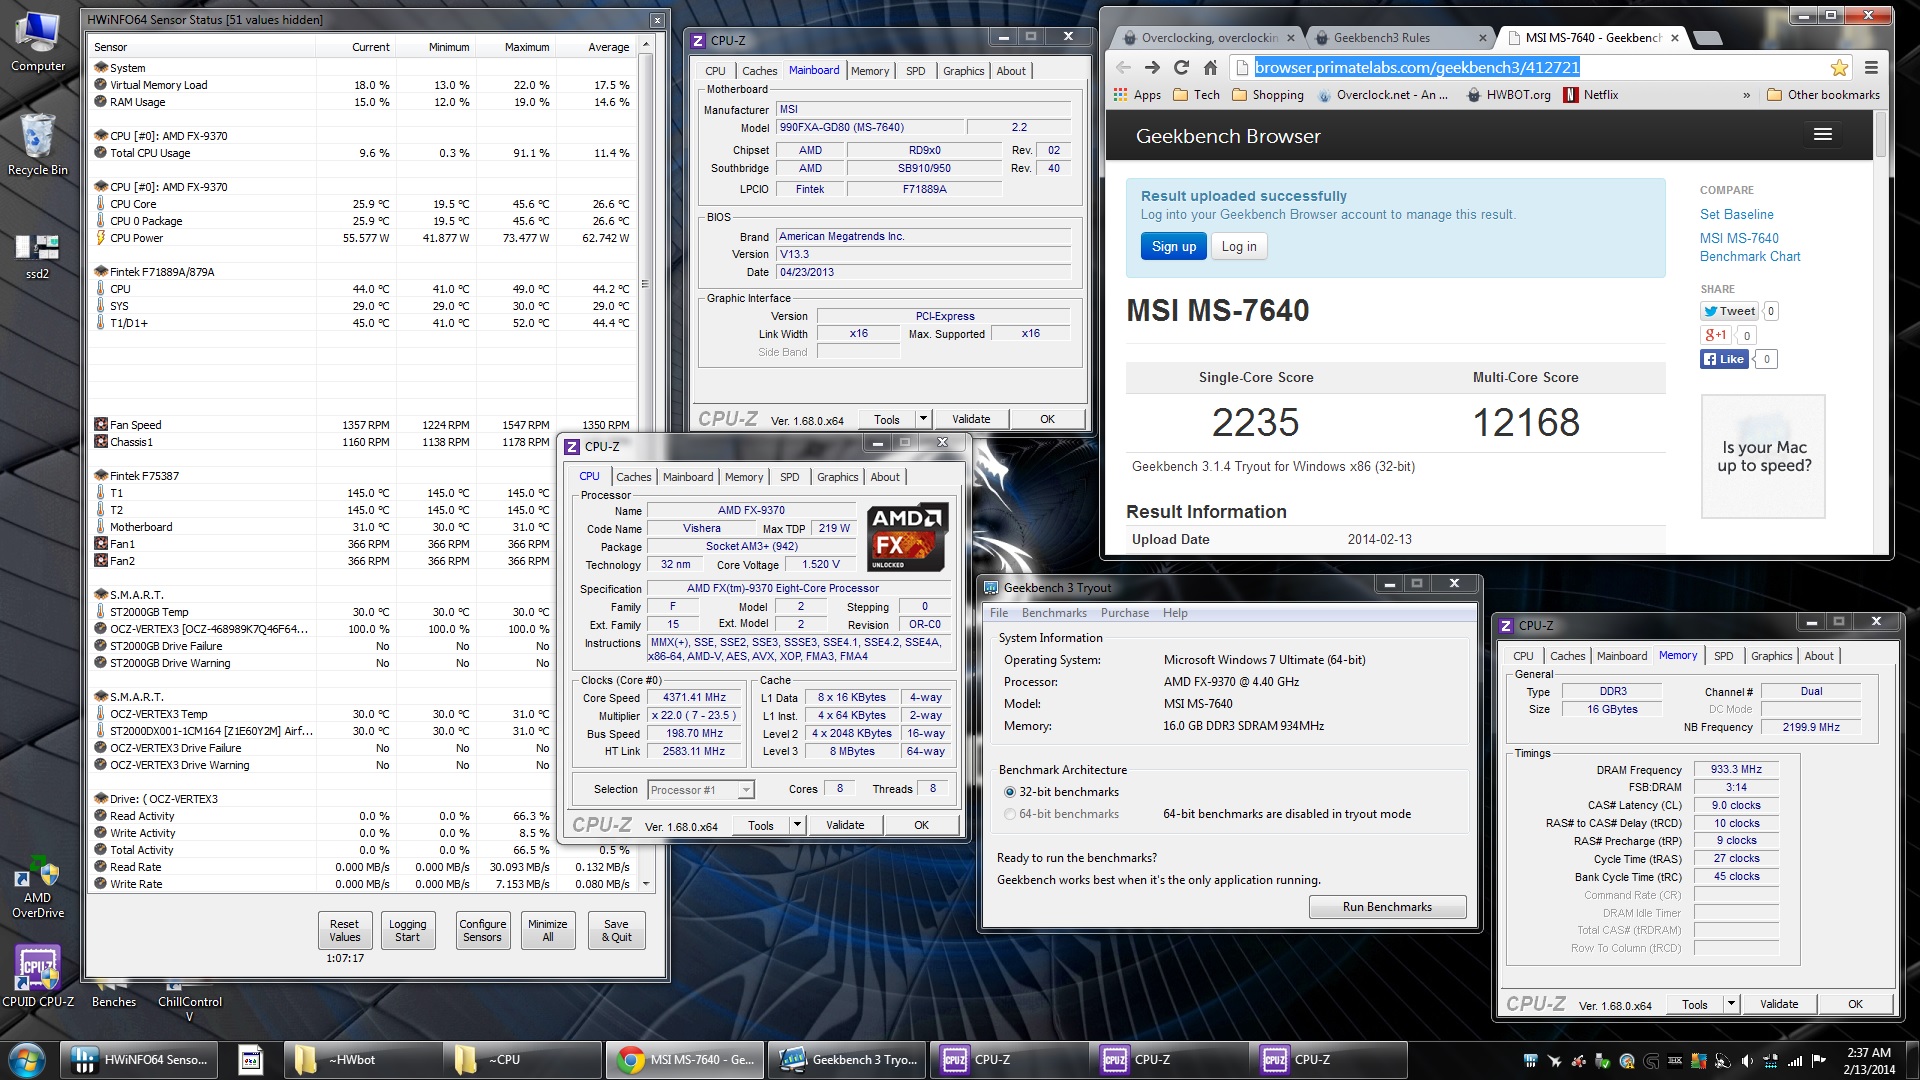Open the Benchmarks menu in Geekbench 3
Image resolution: width=1920 pixels, height=1080 pixels.
click(1054, 613)
